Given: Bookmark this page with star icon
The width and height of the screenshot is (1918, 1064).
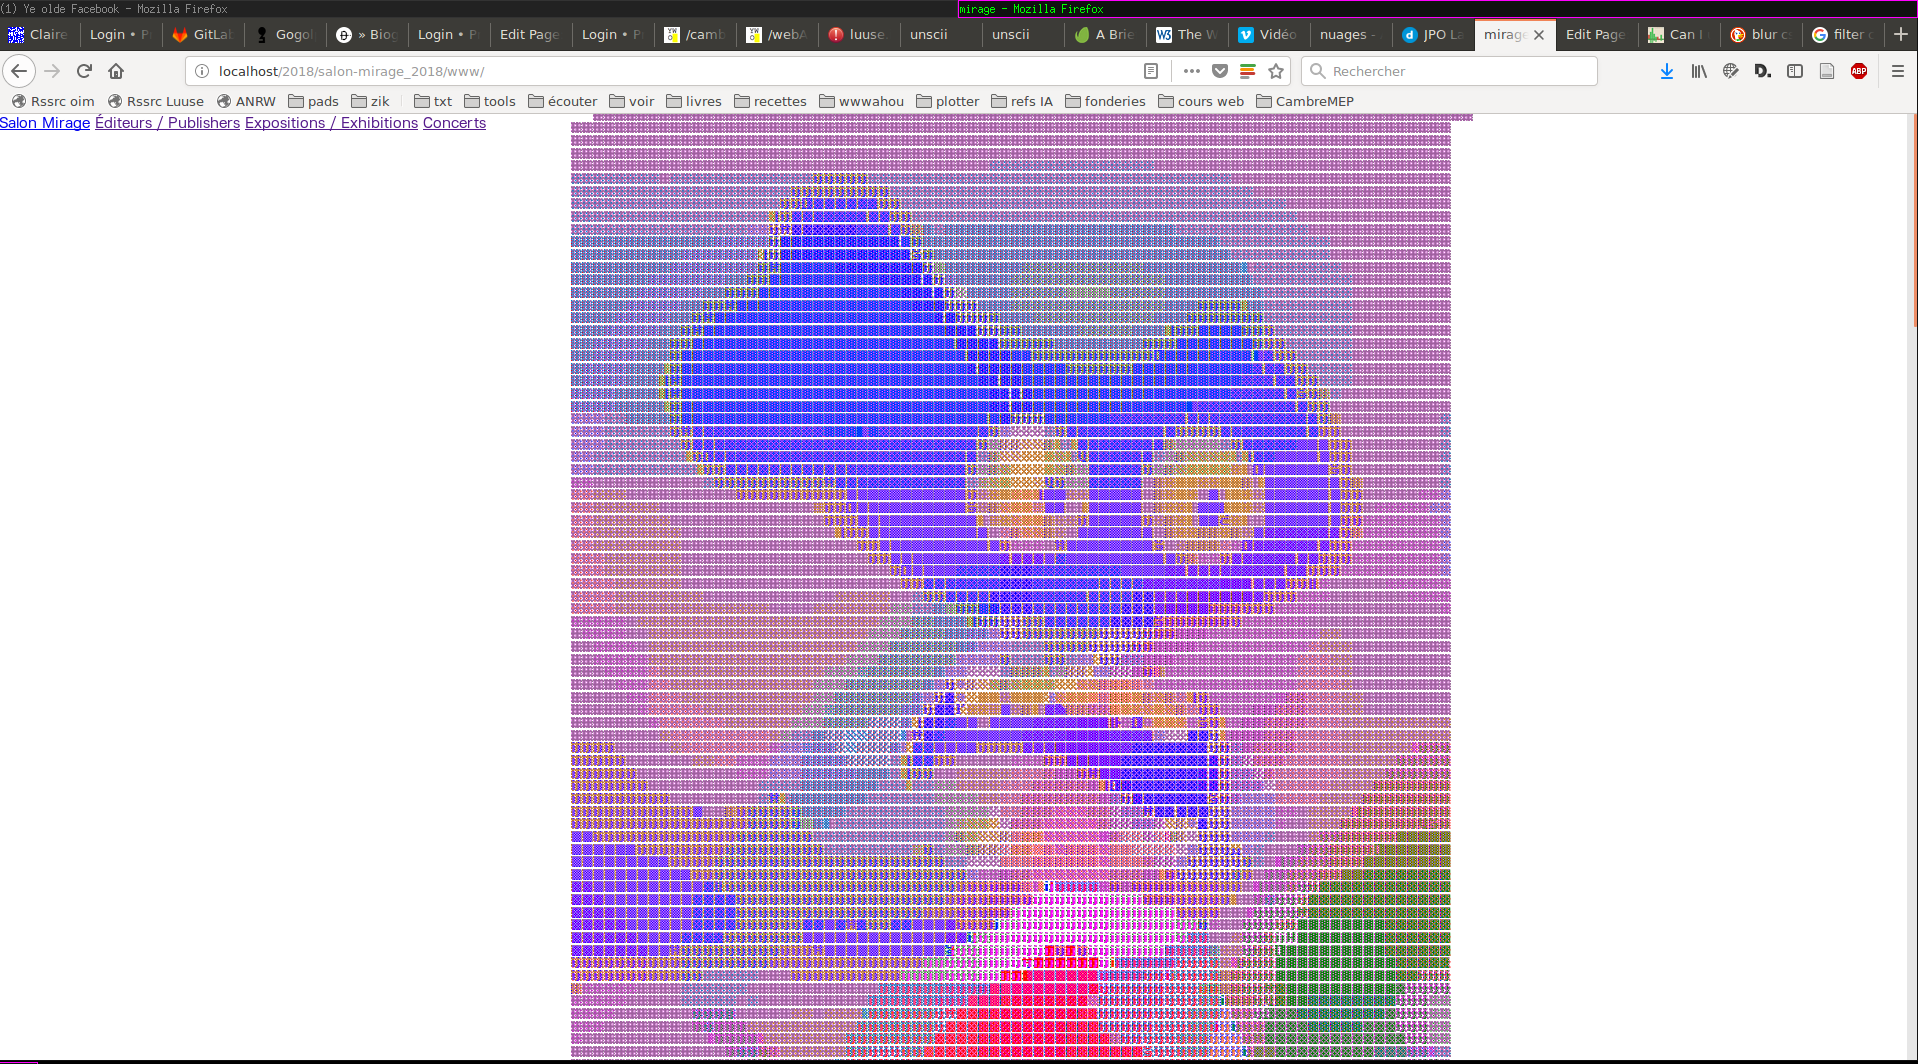Looking at the screenshot, I should pyautogui.click(x=1275, y=71).
